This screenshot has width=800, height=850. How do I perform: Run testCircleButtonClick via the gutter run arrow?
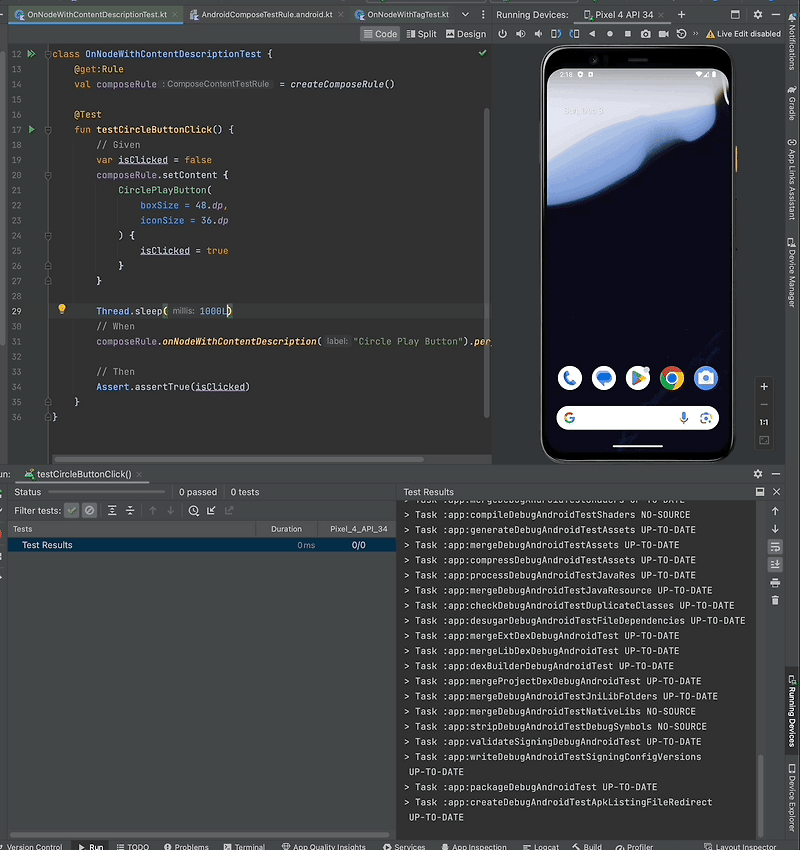30,129
